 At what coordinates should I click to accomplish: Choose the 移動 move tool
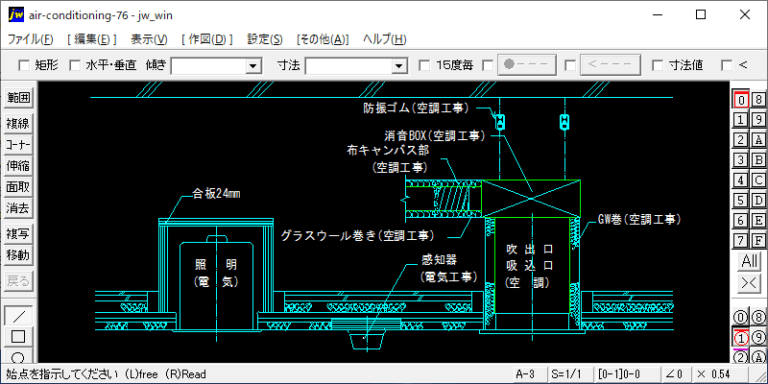[18, 255]
